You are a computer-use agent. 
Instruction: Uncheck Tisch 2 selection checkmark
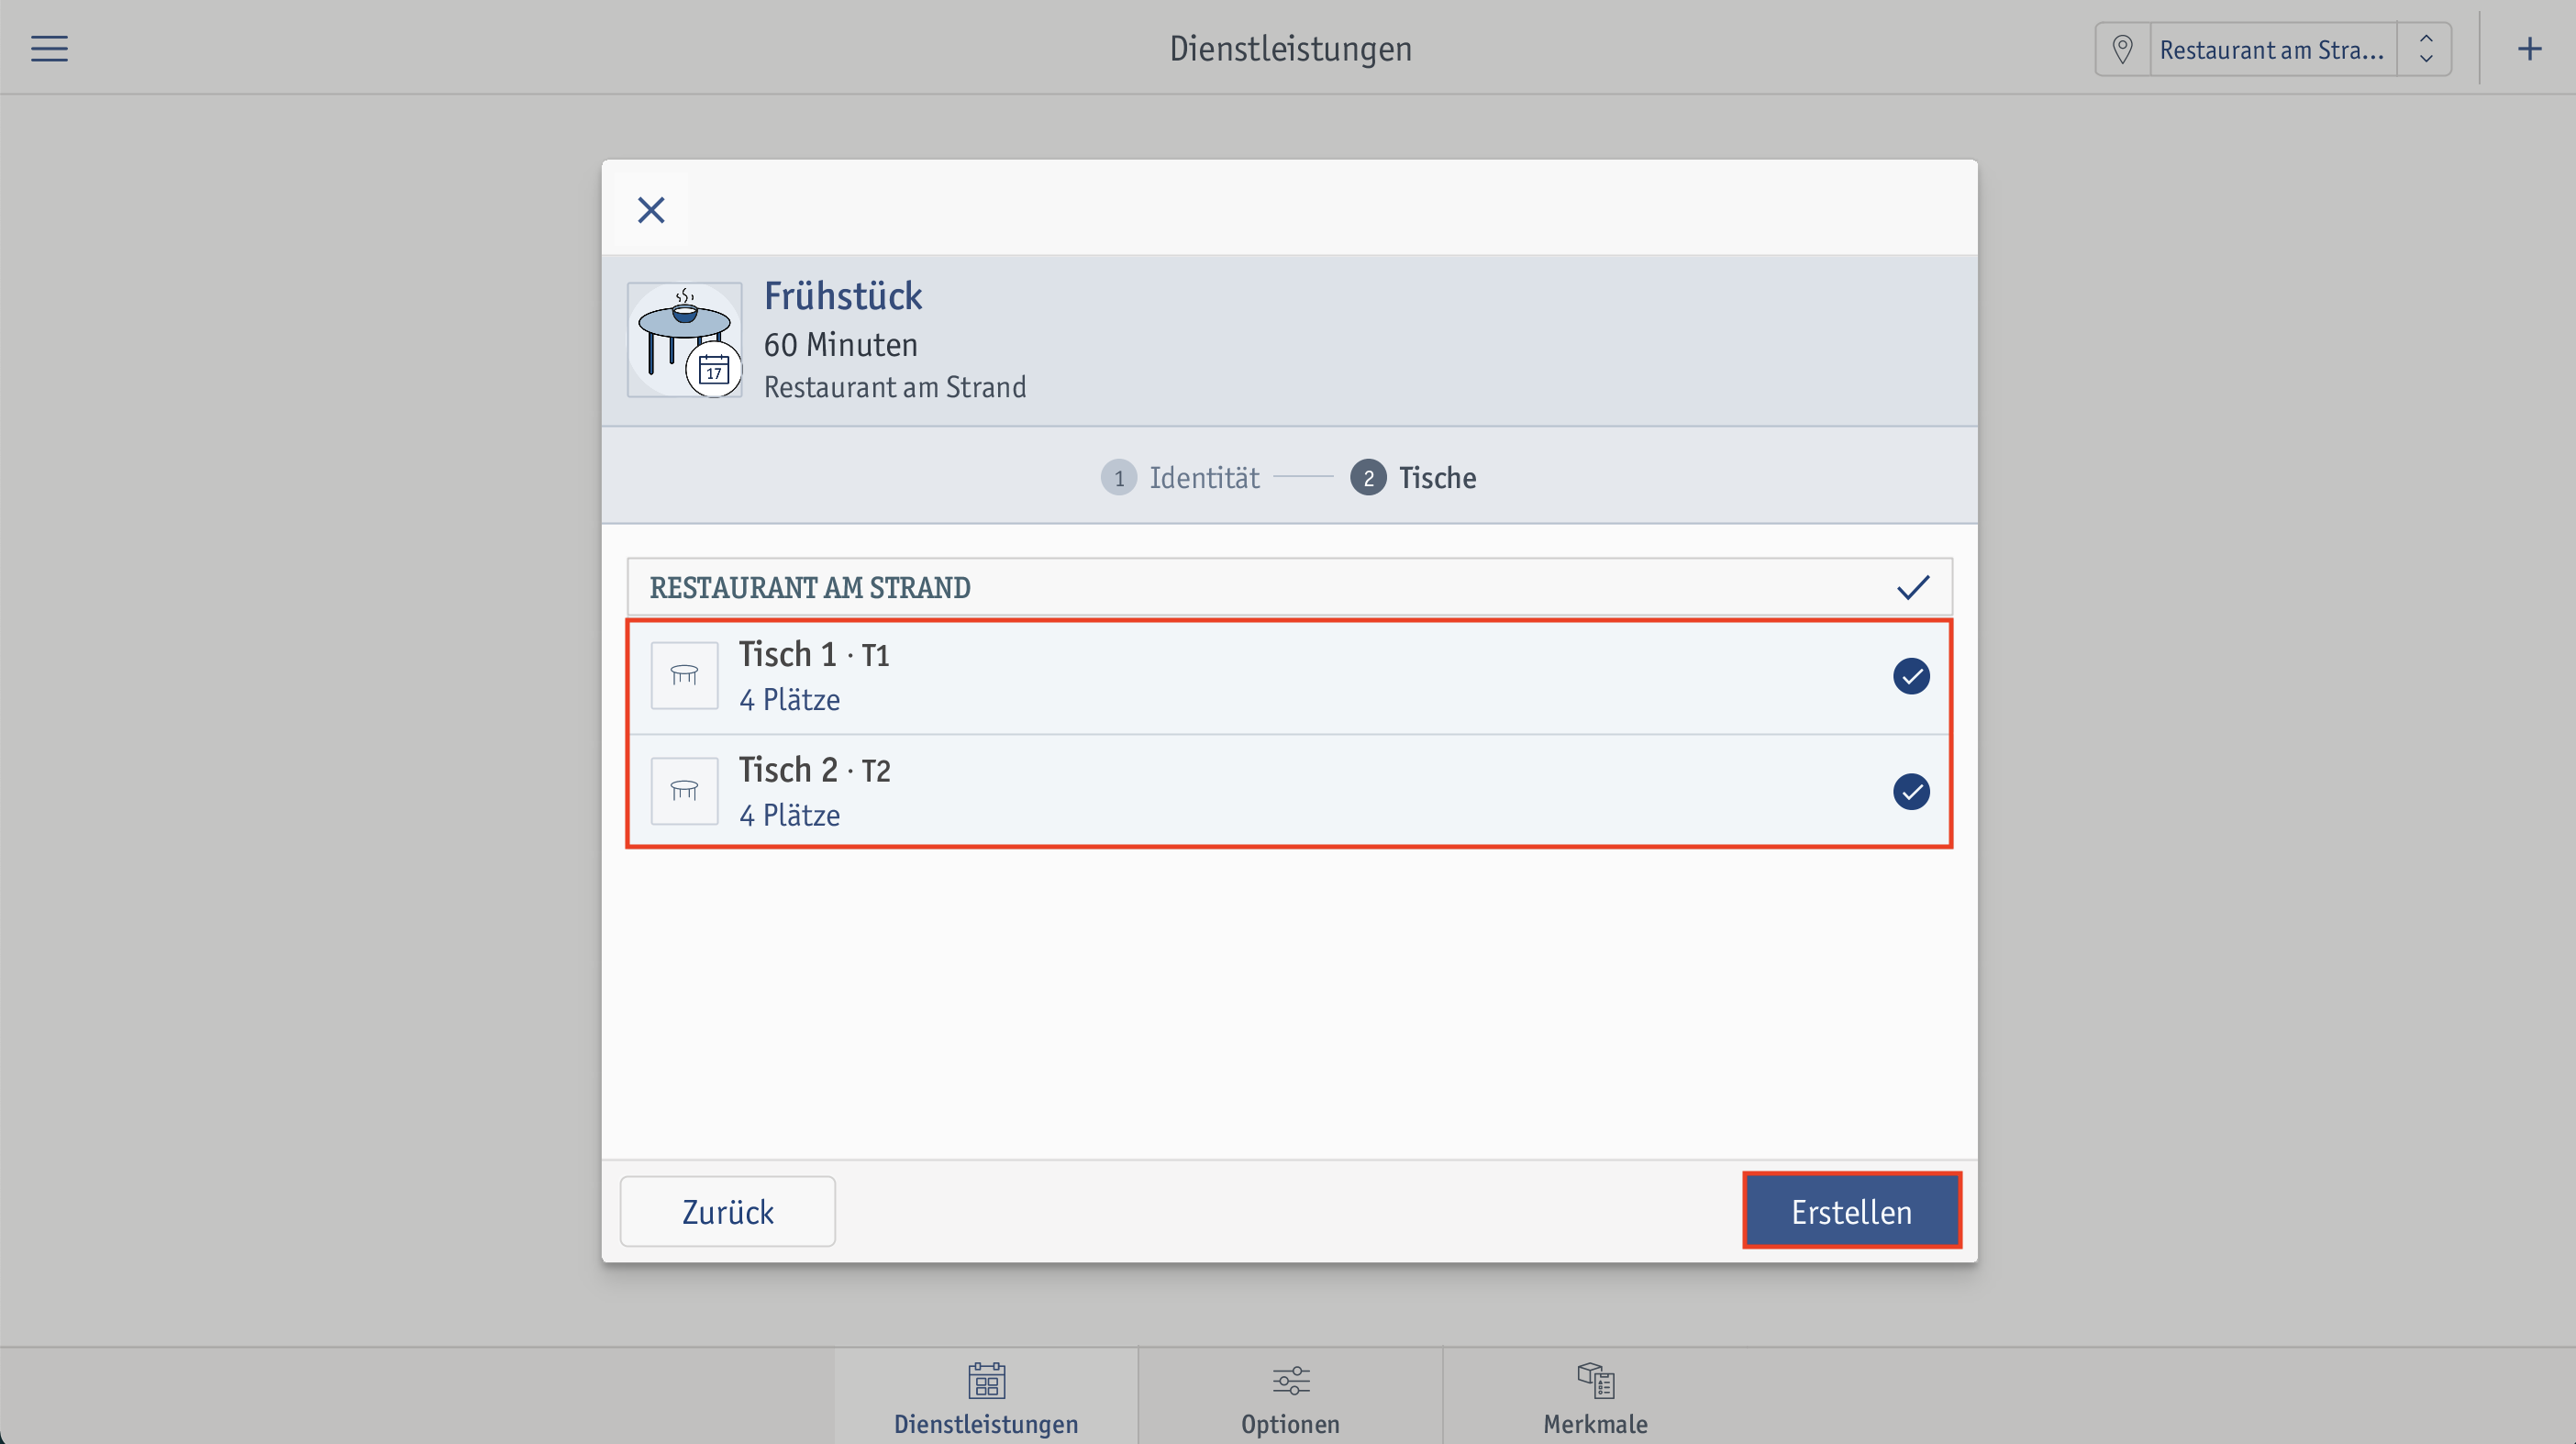[x=1911, y=792]
